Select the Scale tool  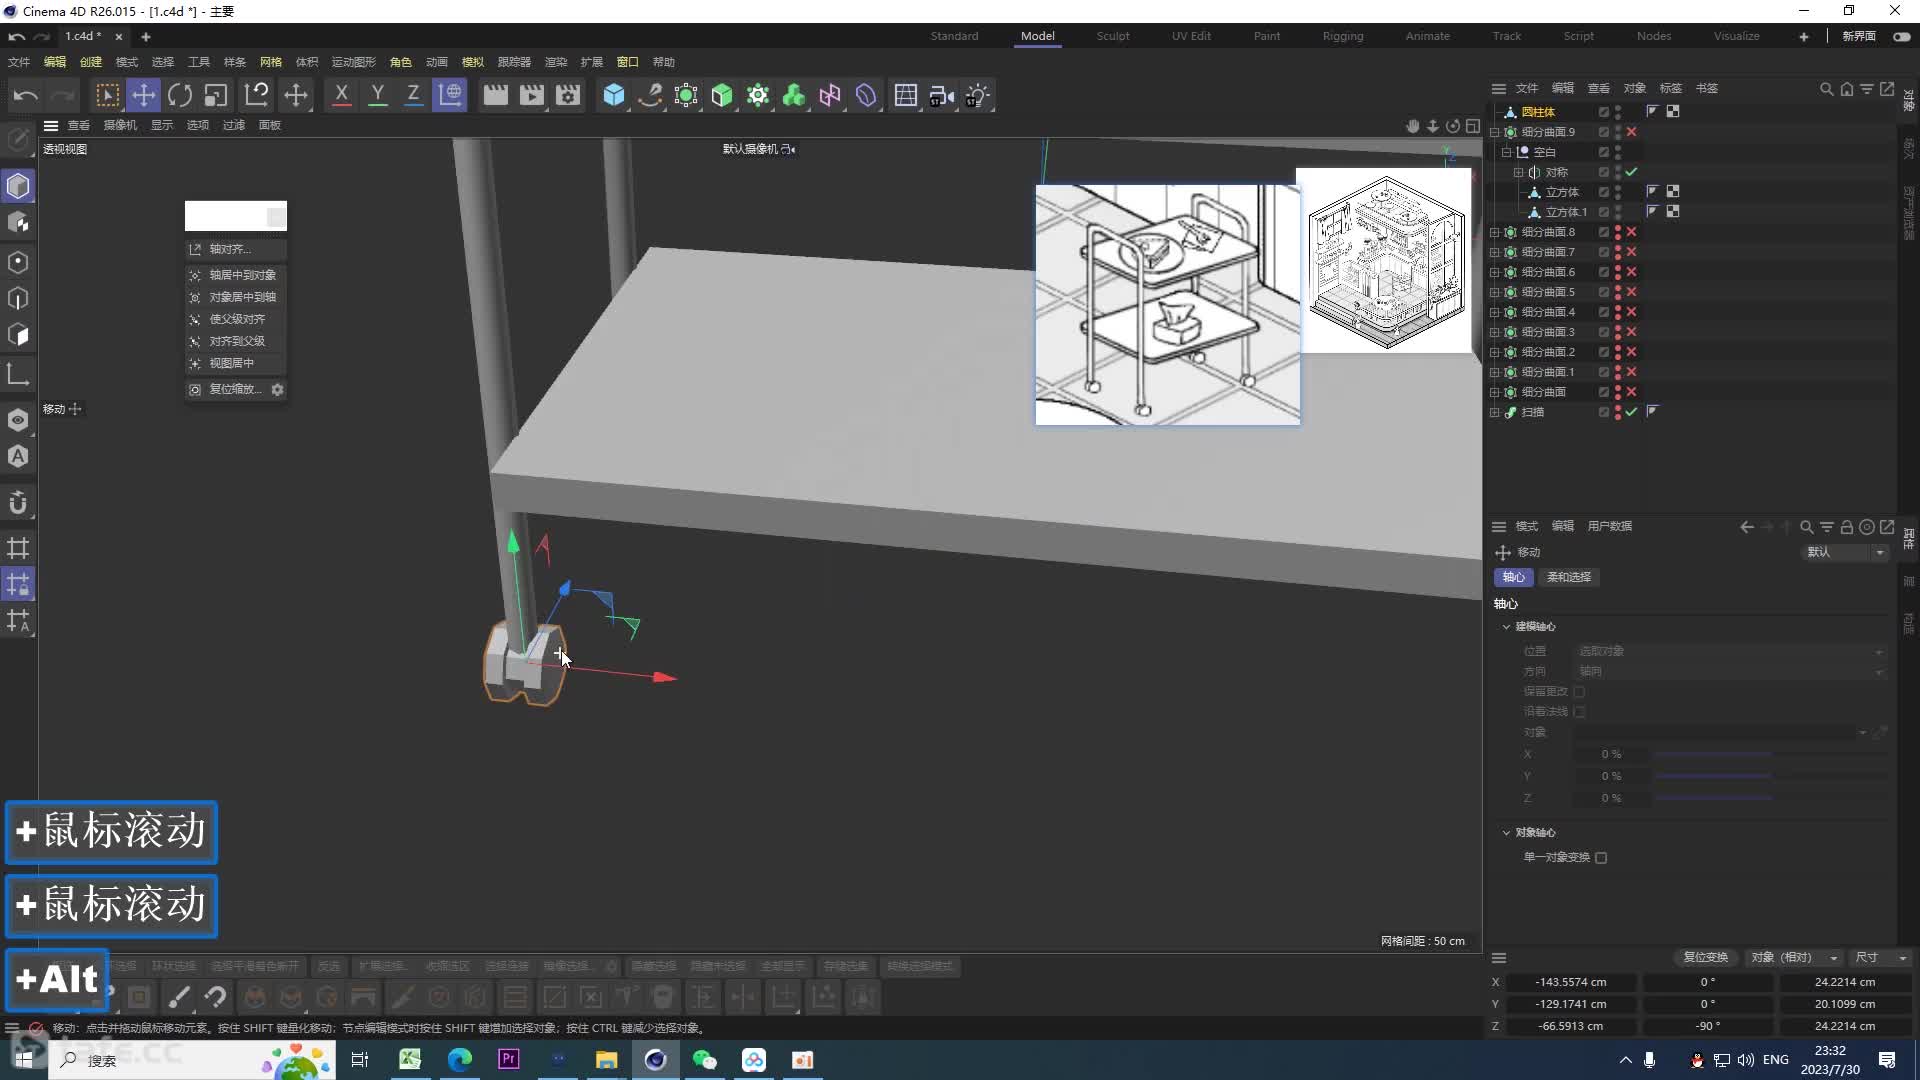(216, 95)
